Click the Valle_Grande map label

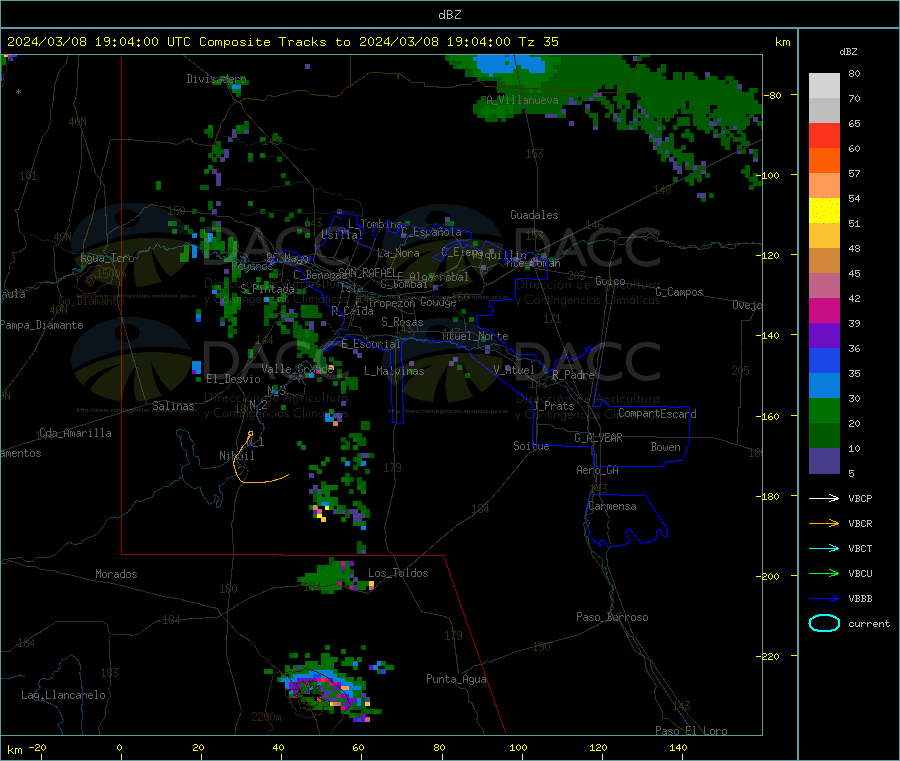coord(298,368)
